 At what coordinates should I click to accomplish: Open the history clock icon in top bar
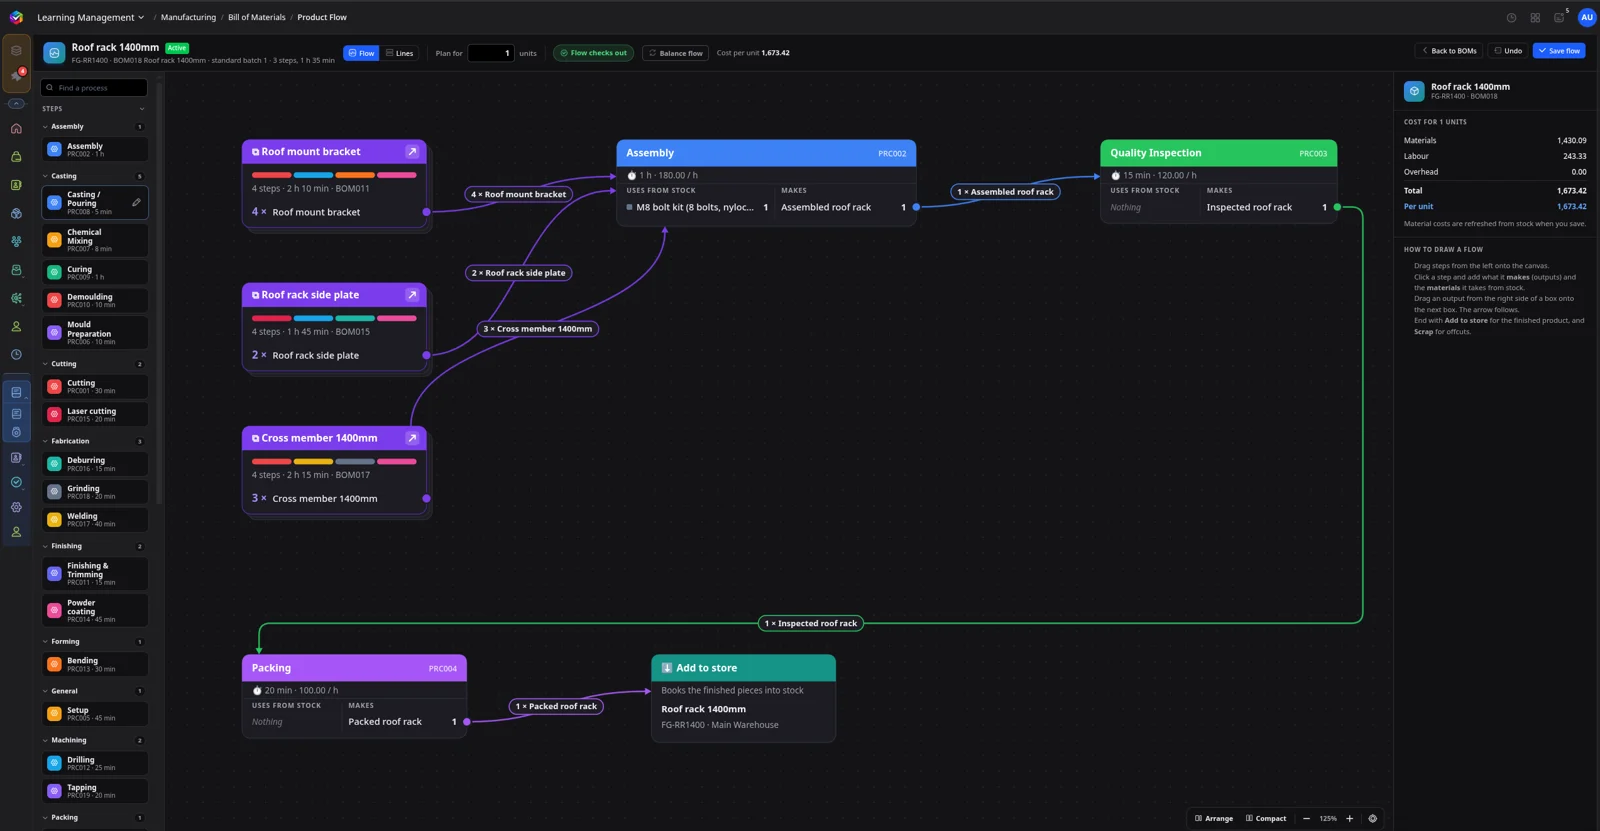coord(1511,17)
